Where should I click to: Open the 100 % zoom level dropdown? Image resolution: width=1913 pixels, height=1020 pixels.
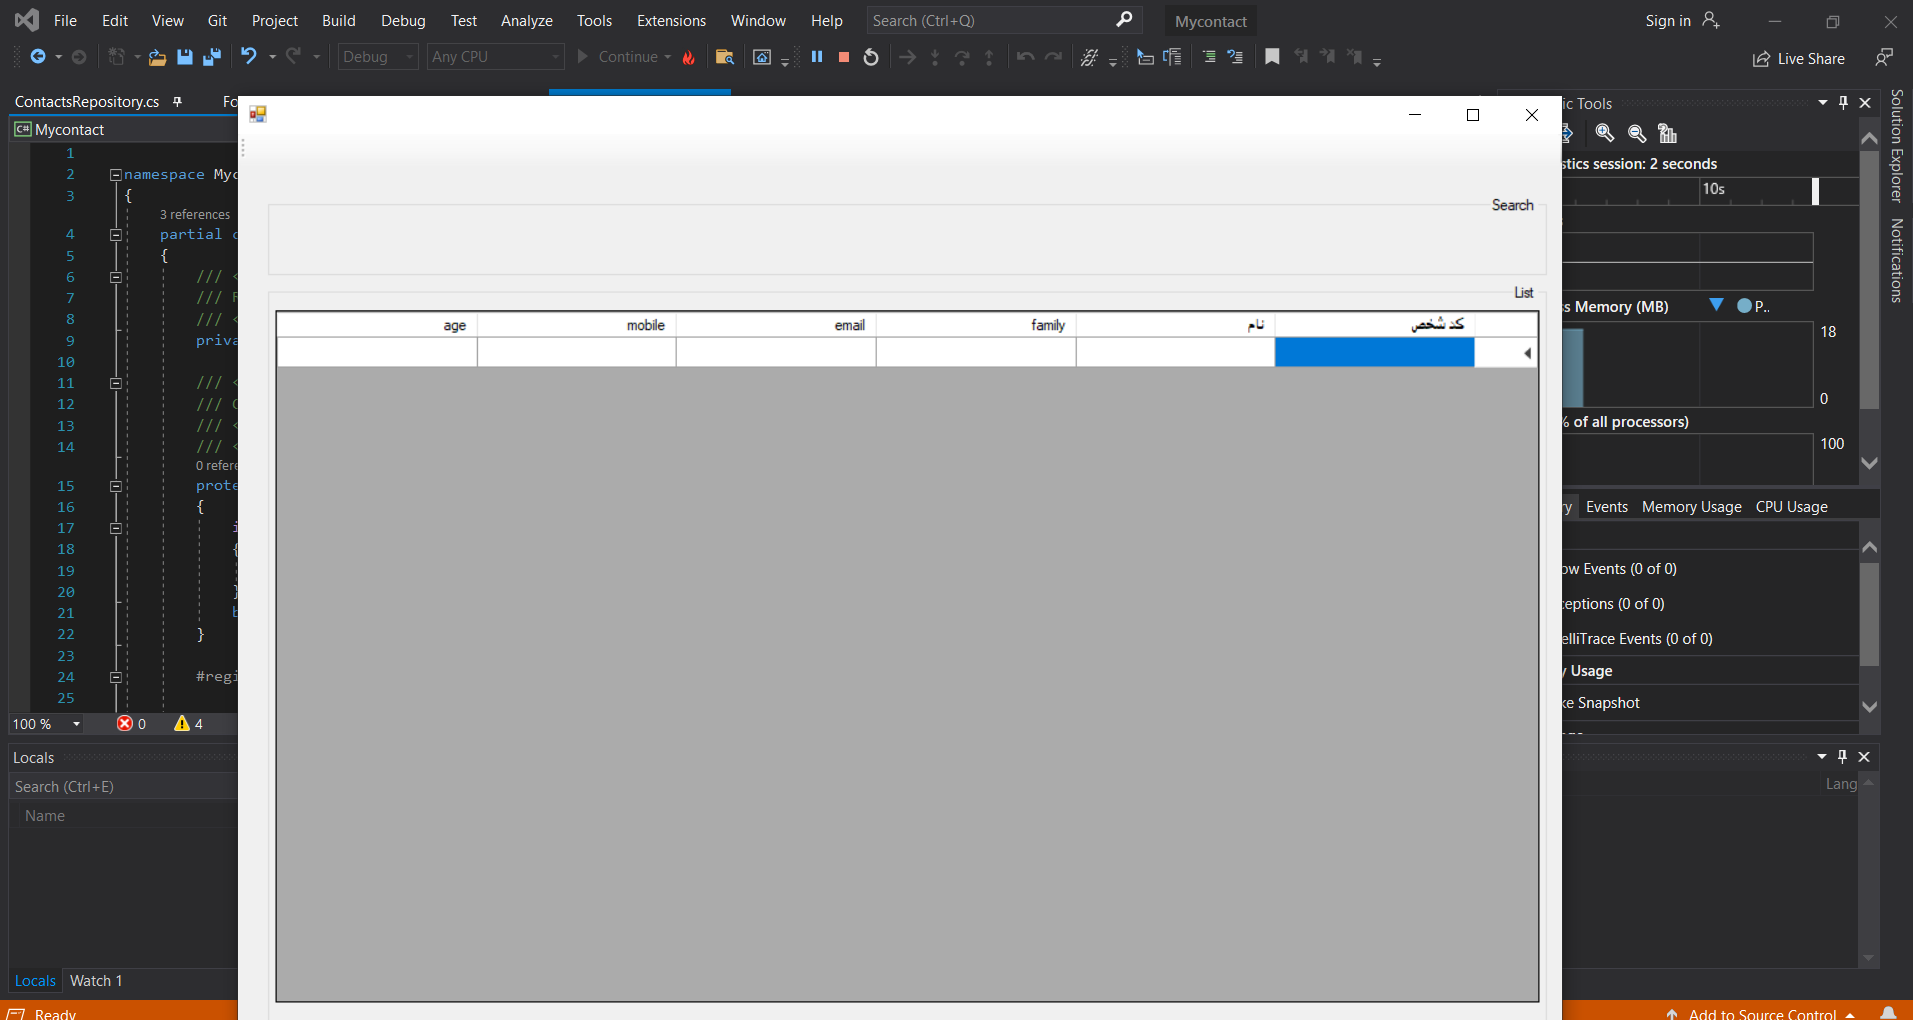76,724
